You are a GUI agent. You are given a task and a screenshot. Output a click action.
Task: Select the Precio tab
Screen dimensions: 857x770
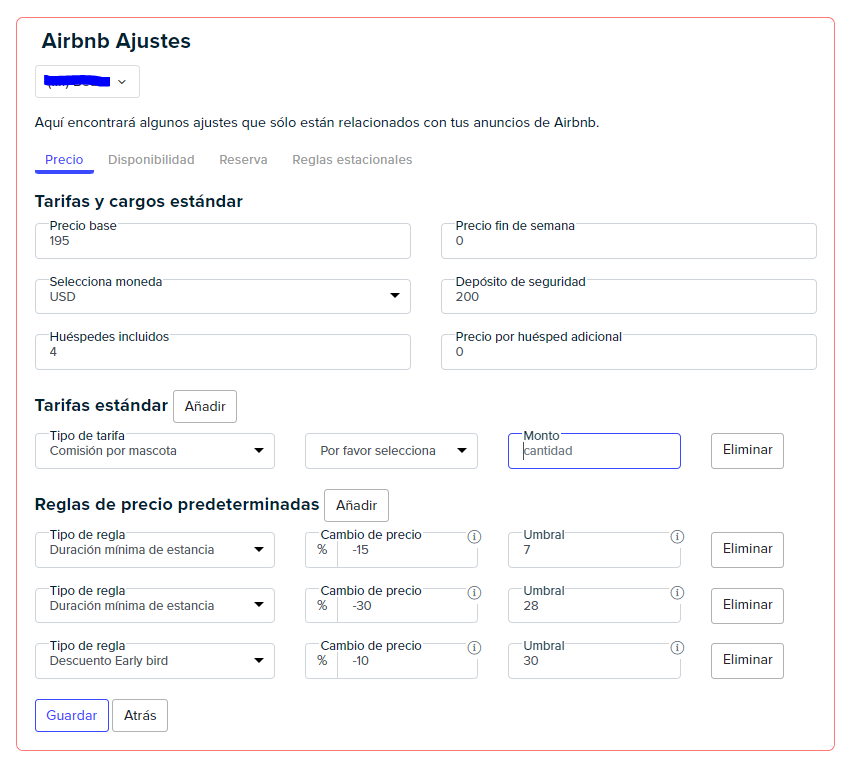click(x=64, y=160)
